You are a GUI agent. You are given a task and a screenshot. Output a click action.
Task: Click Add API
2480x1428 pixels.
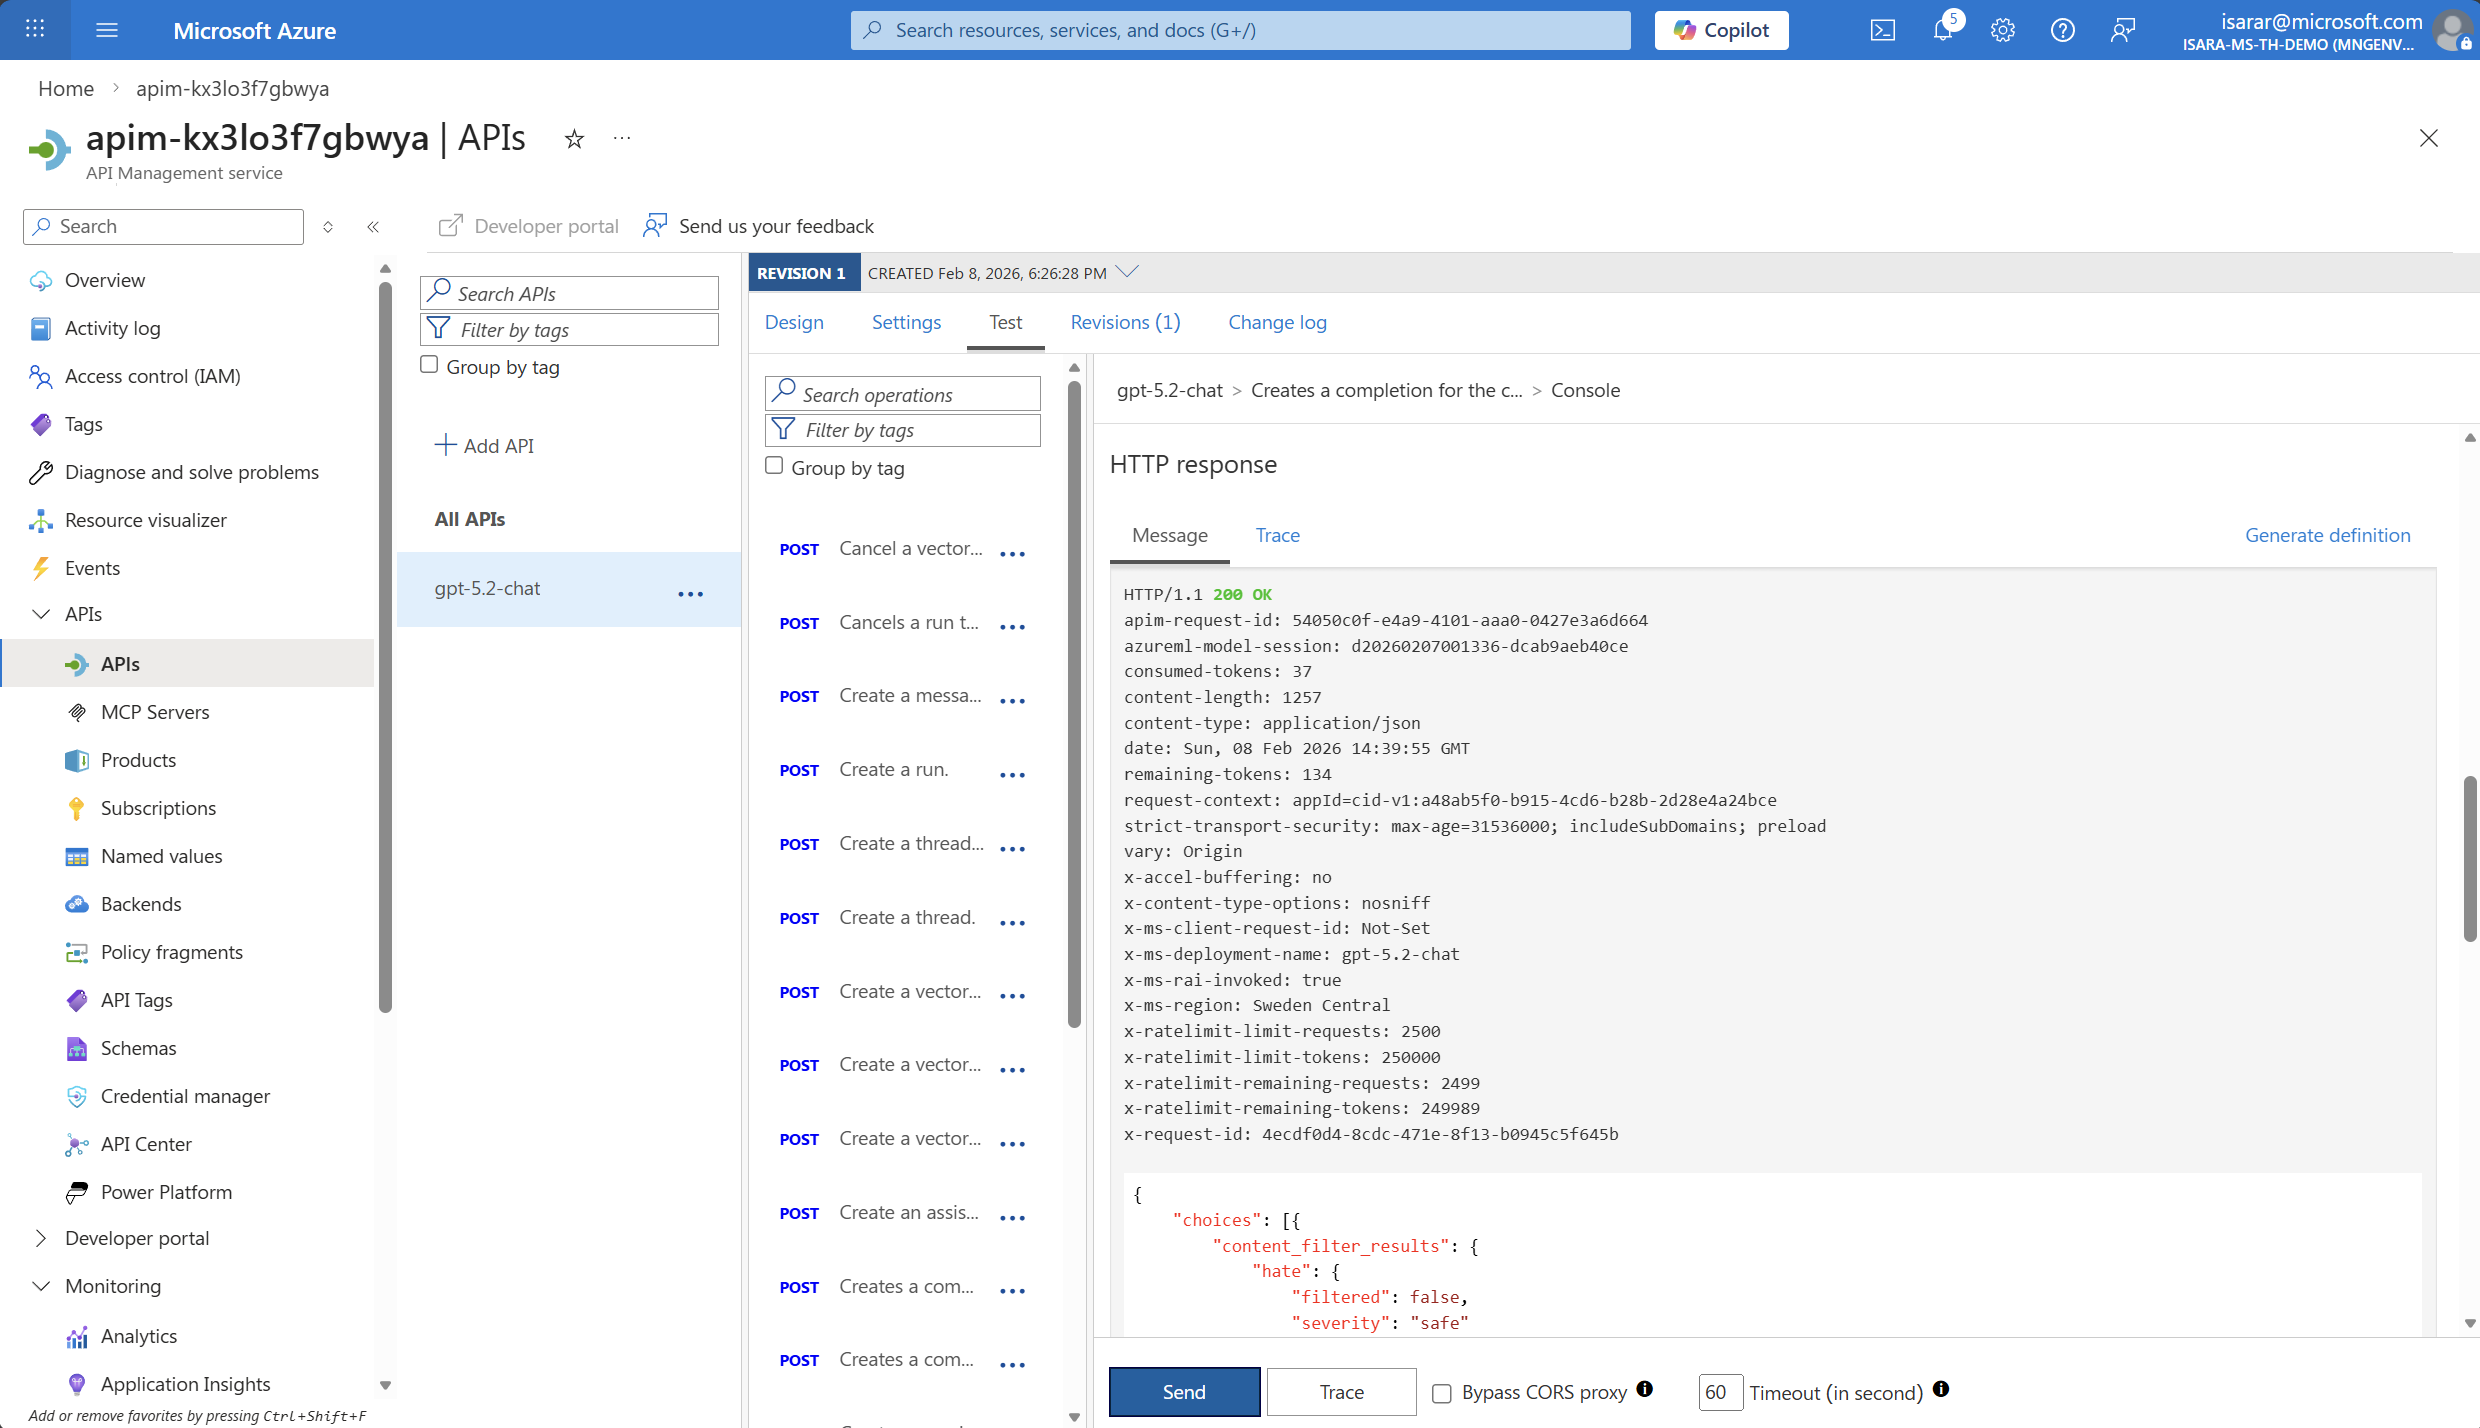click(x=484, y=445)
